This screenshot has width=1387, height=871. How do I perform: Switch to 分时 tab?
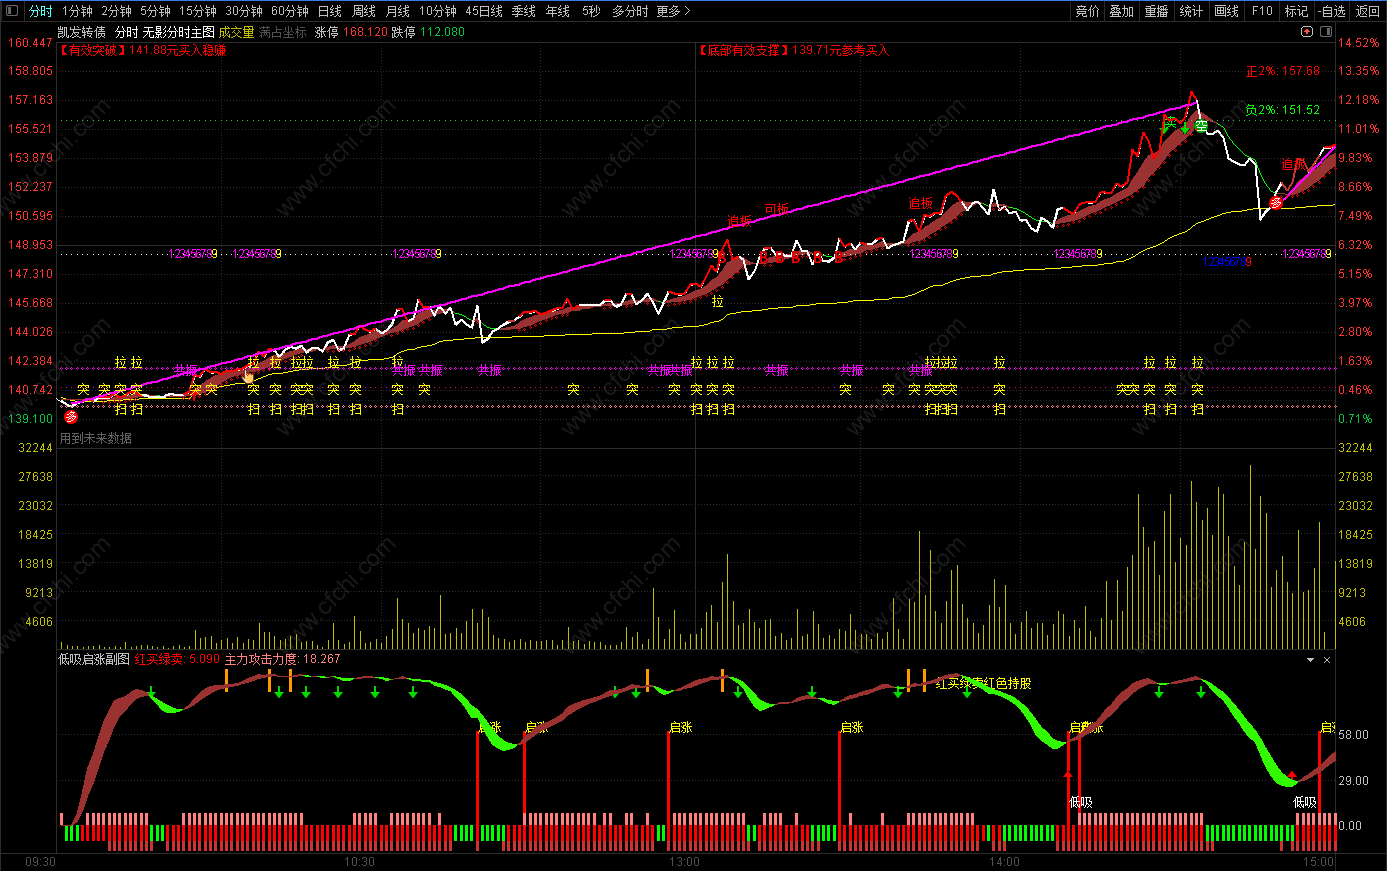(40, 11)
